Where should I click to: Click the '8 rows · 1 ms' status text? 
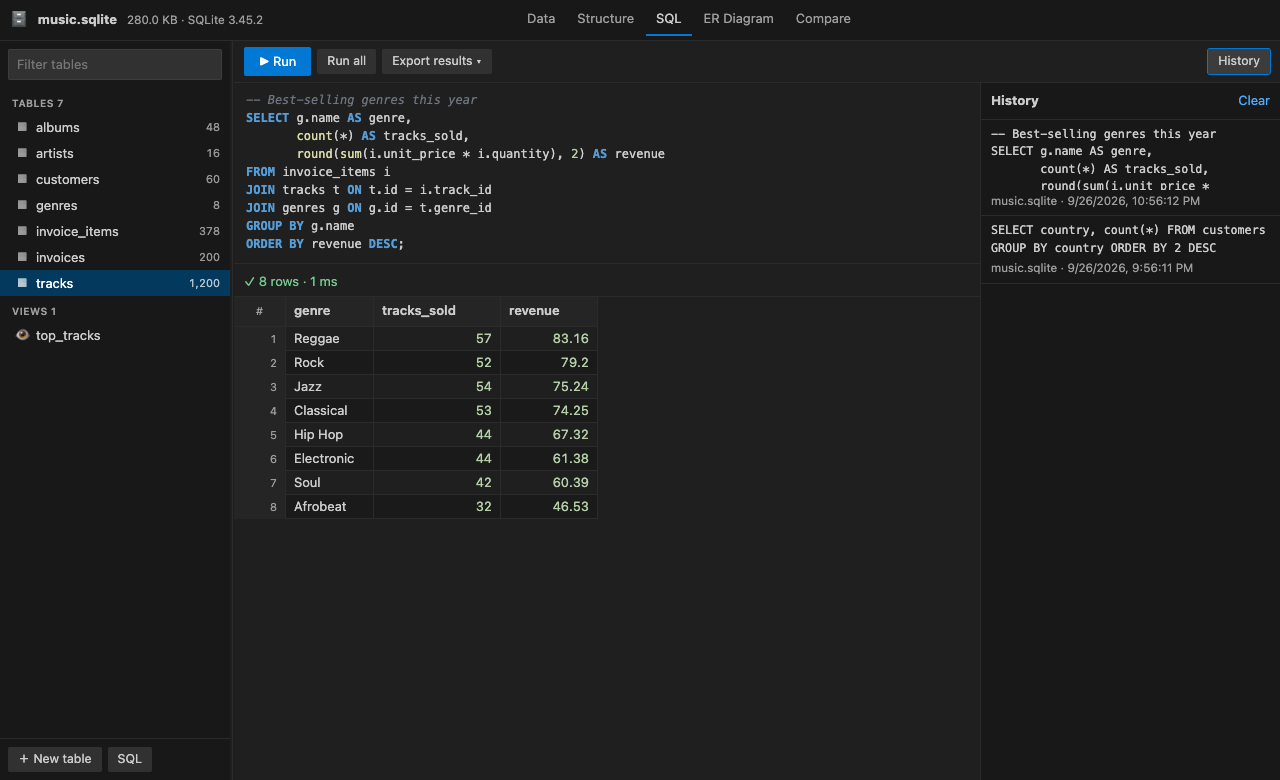[291, 281]
